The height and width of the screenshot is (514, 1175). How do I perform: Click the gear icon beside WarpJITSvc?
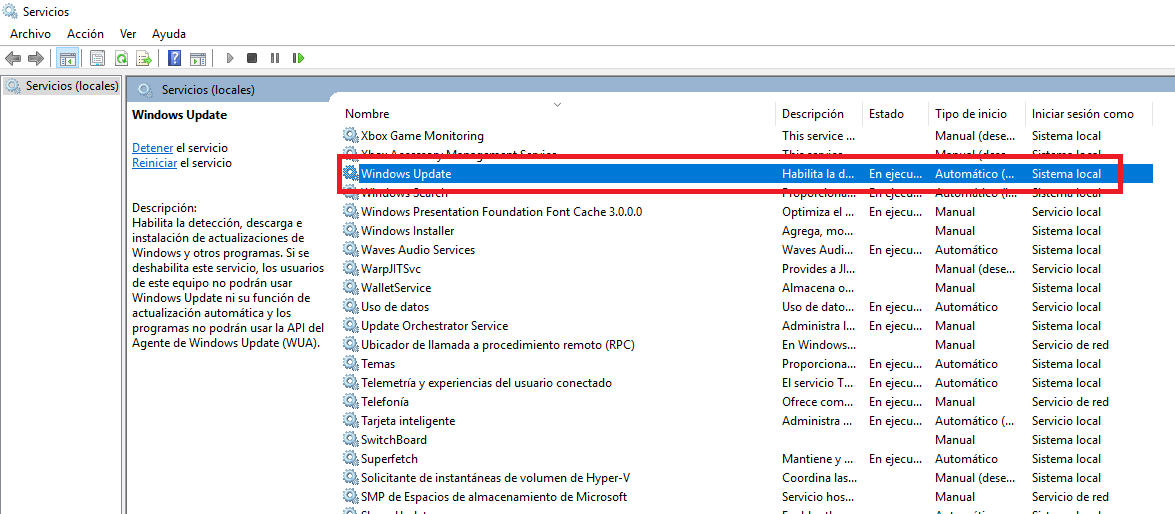tap(351, 268)
